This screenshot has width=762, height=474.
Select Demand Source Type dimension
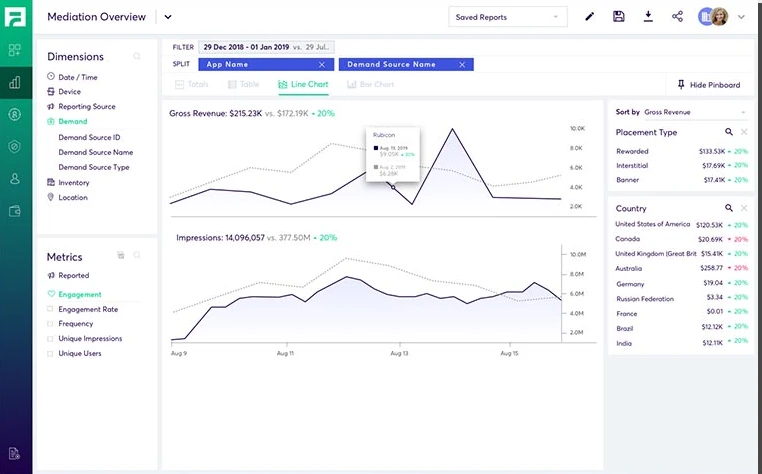click(x=94, y=167)
